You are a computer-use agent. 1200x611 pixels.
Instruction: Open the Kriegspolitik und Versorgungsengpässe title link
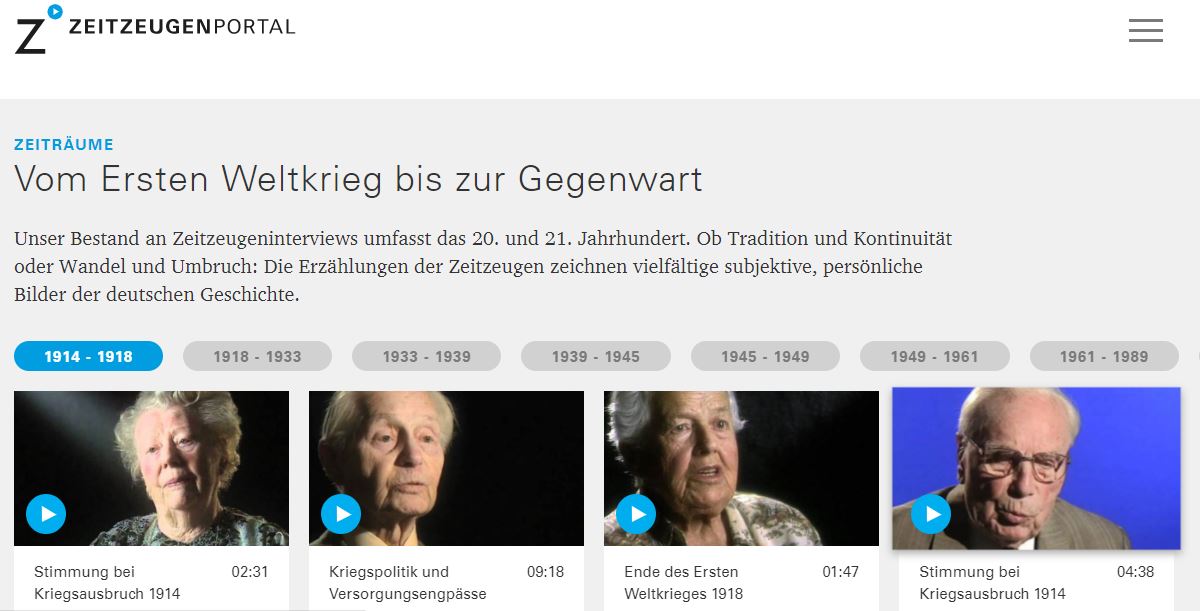pos(408,582)
